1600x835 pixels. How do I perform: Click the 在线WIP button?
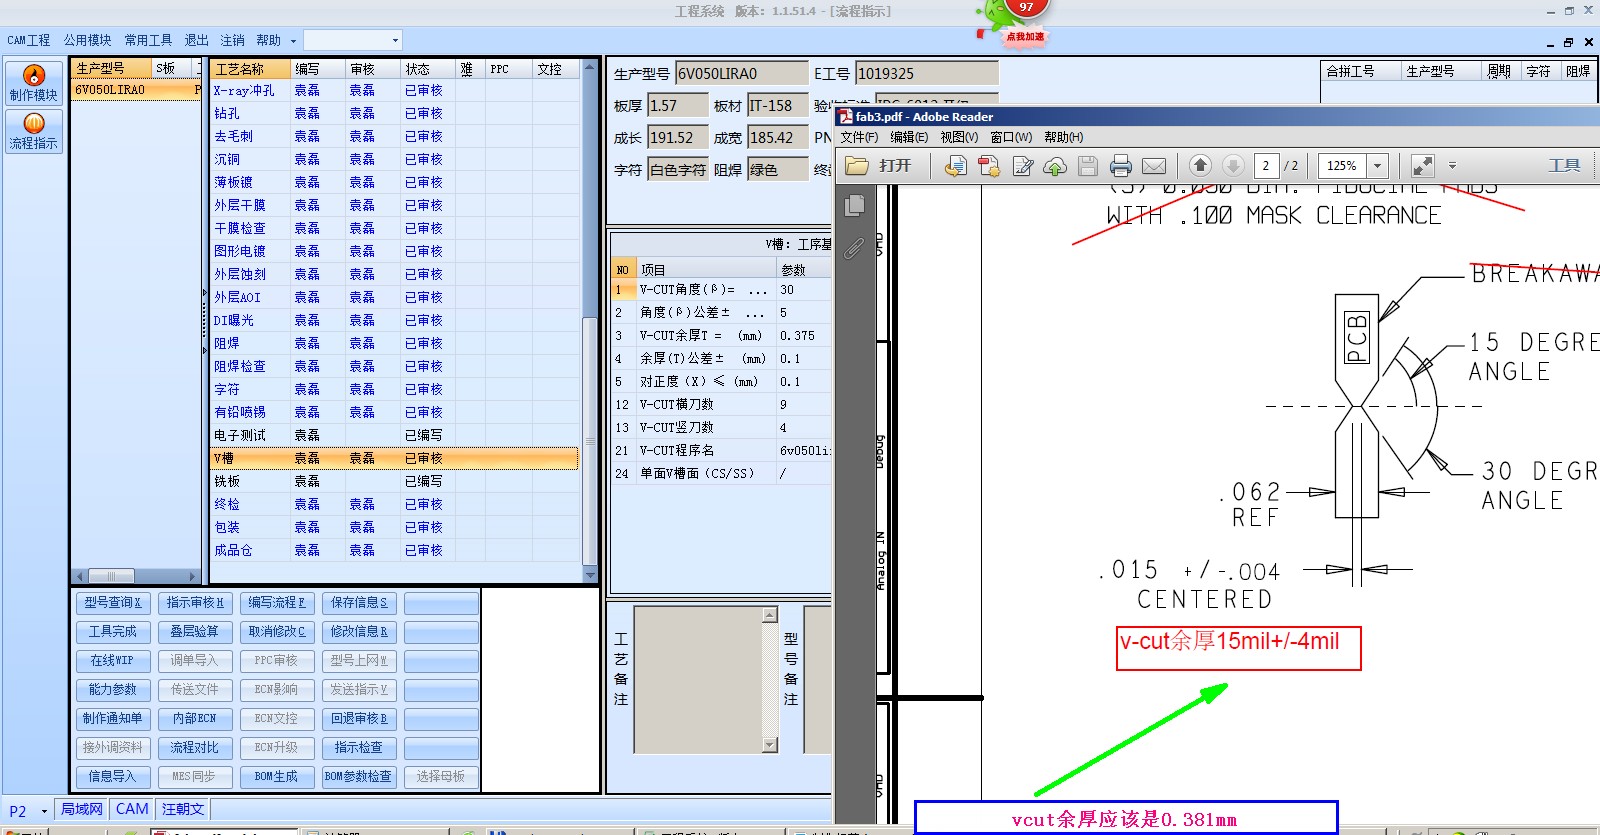coord(113,661)
